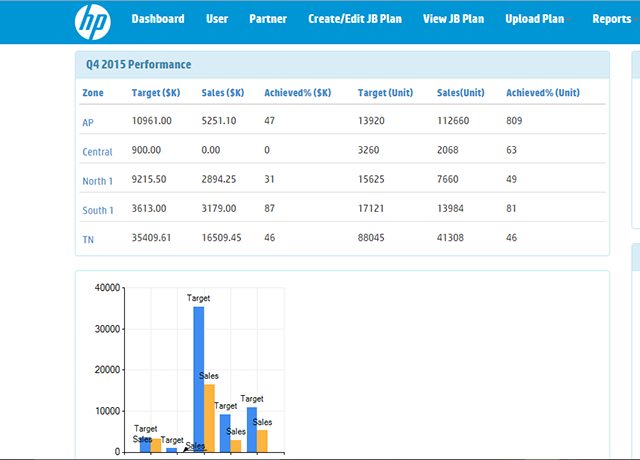Open the User menu item
The height and width of the screenshot is (460, 640).
click(217, 19)
